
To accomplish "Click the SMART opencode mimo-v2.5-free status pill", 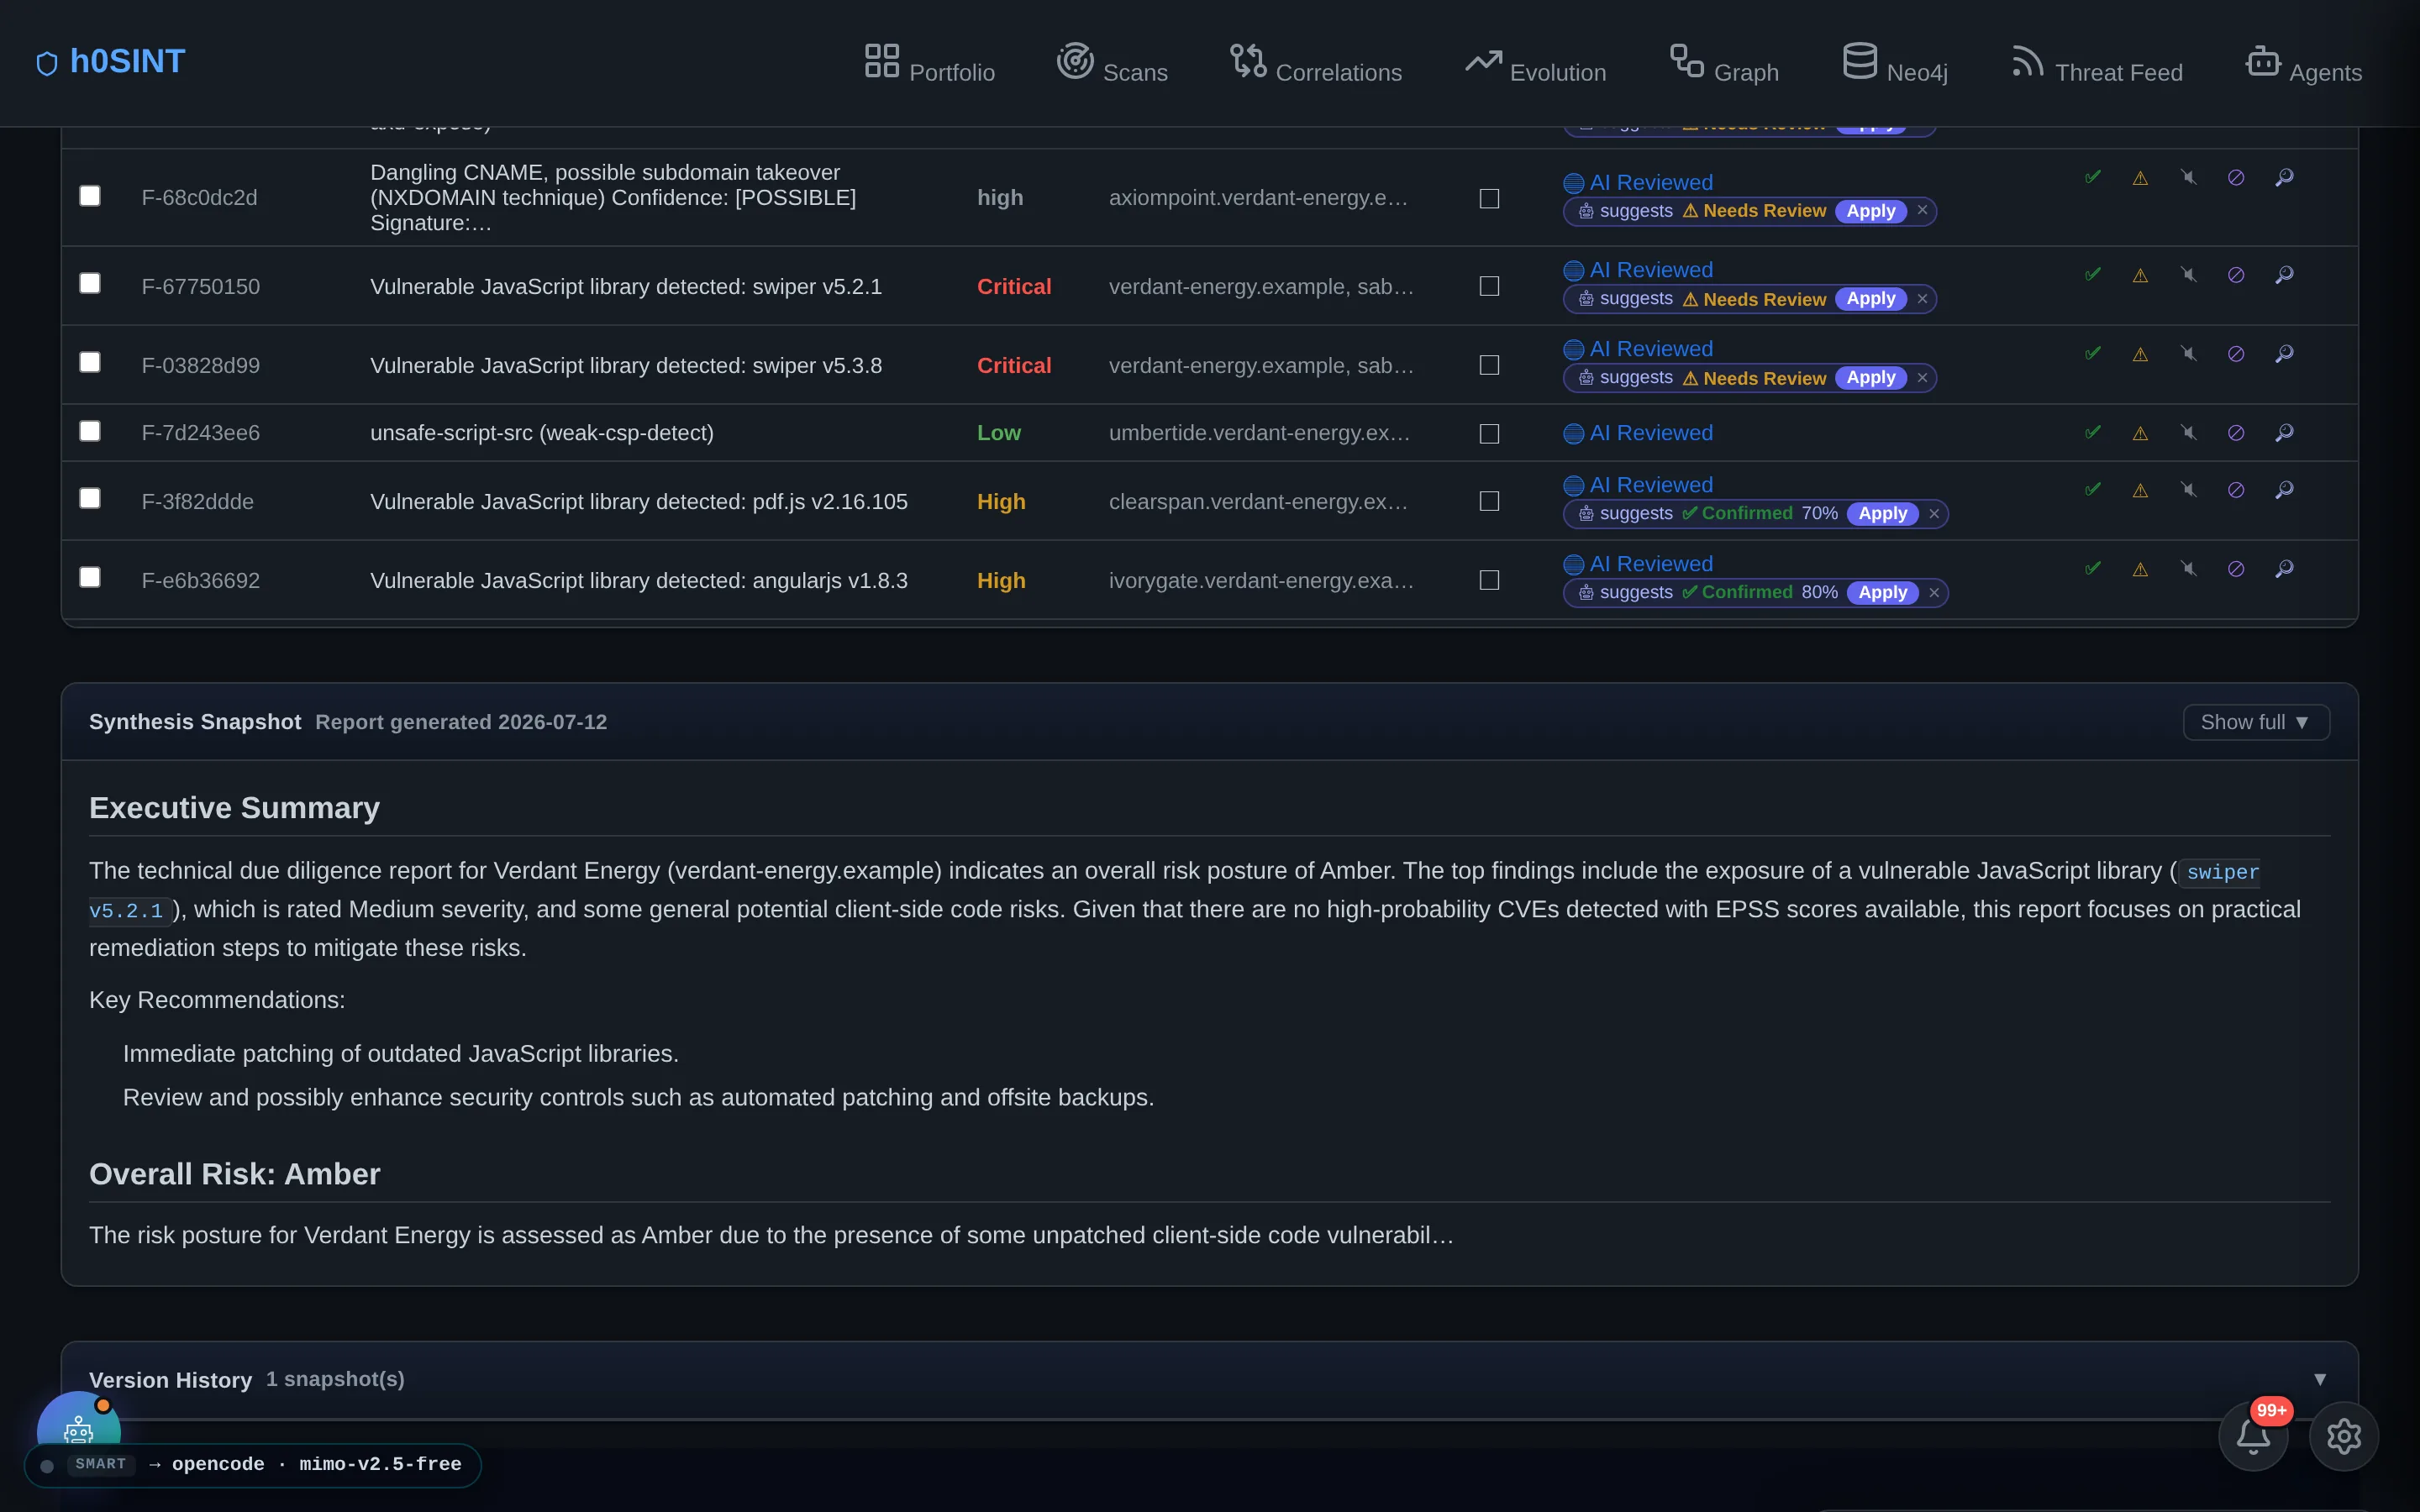I will 252,1465.
